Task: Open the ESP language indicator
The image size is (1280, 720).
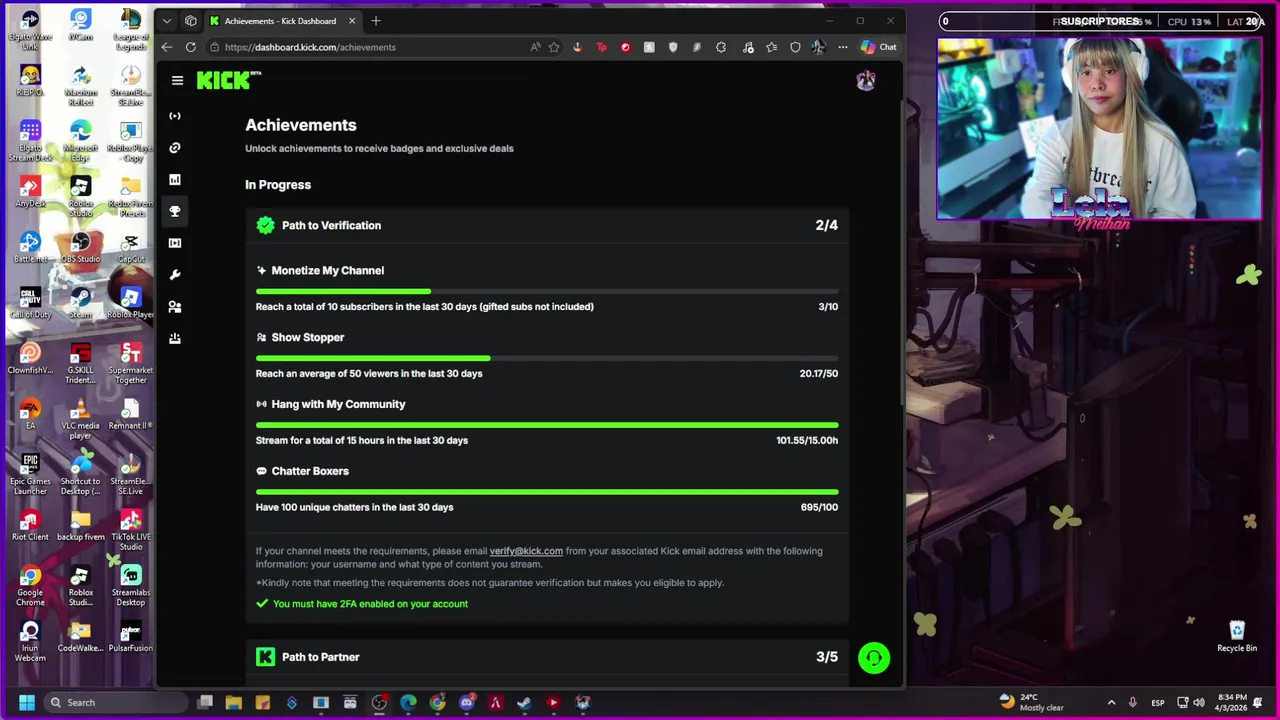Action: 1158,702
